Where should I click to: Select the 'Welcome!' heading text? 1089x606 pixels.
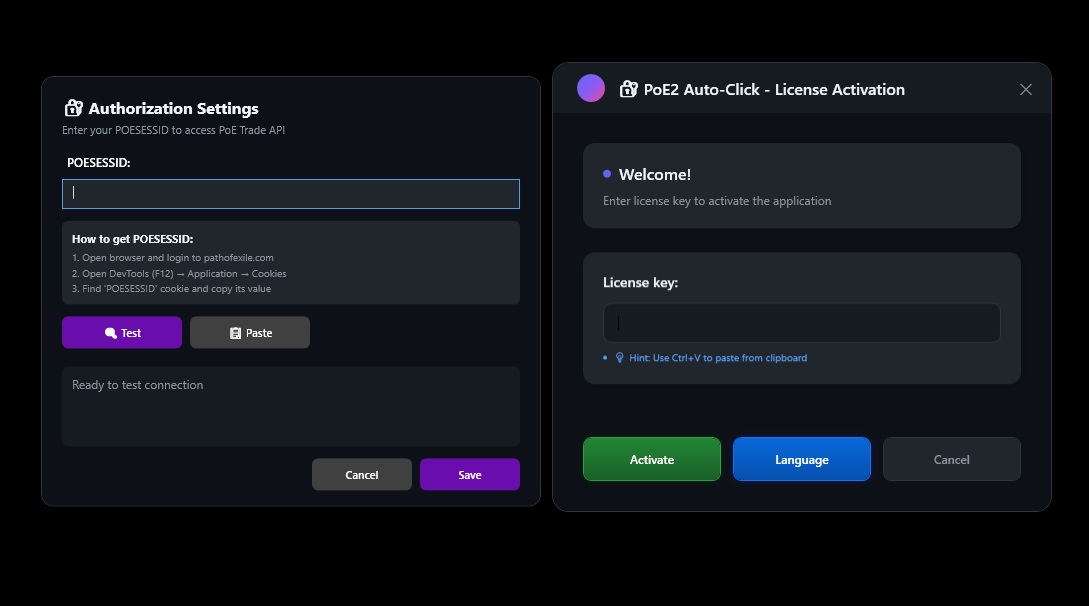coord(654,174)
